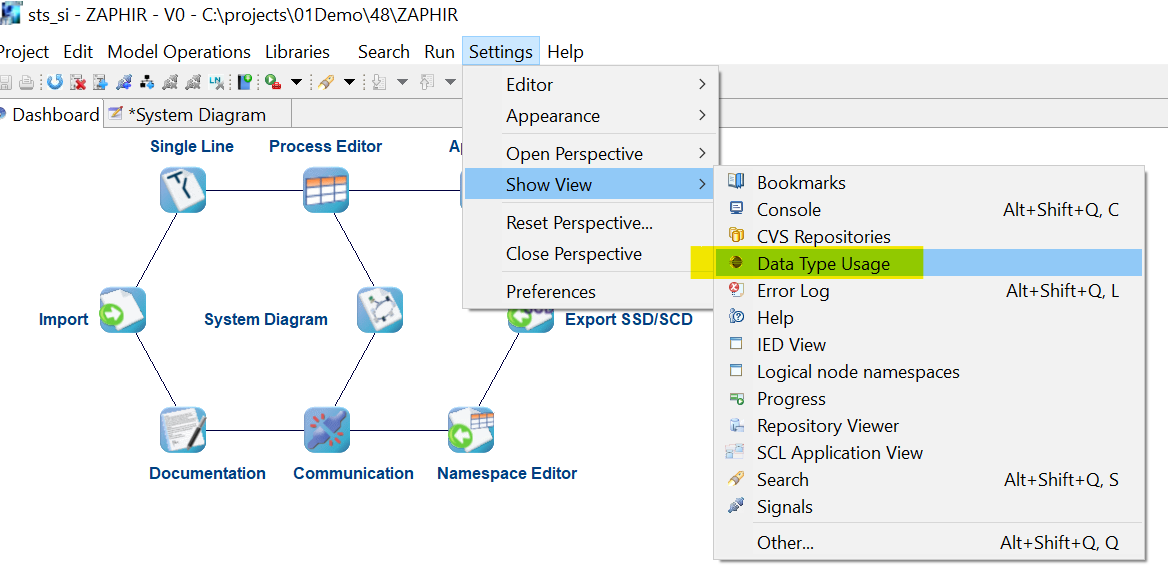This screenshot has height=577, width=1168.
Task: Expand the dropdown arrow beside the flashlight search icon
Action: pyautogui.click(x=349, y=82)
